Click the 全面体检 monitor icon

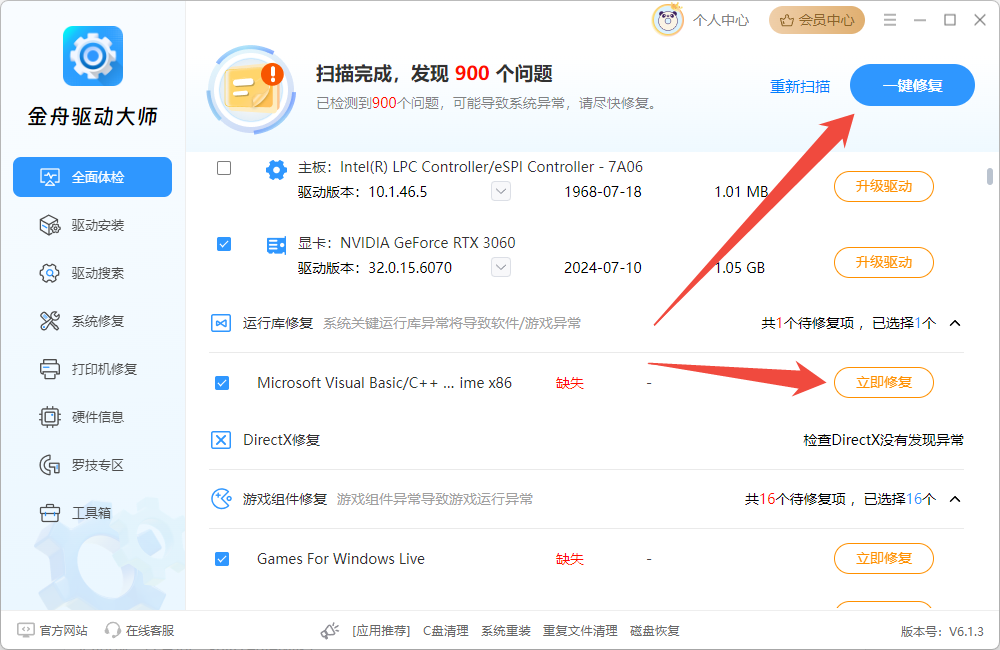(50, 177)
